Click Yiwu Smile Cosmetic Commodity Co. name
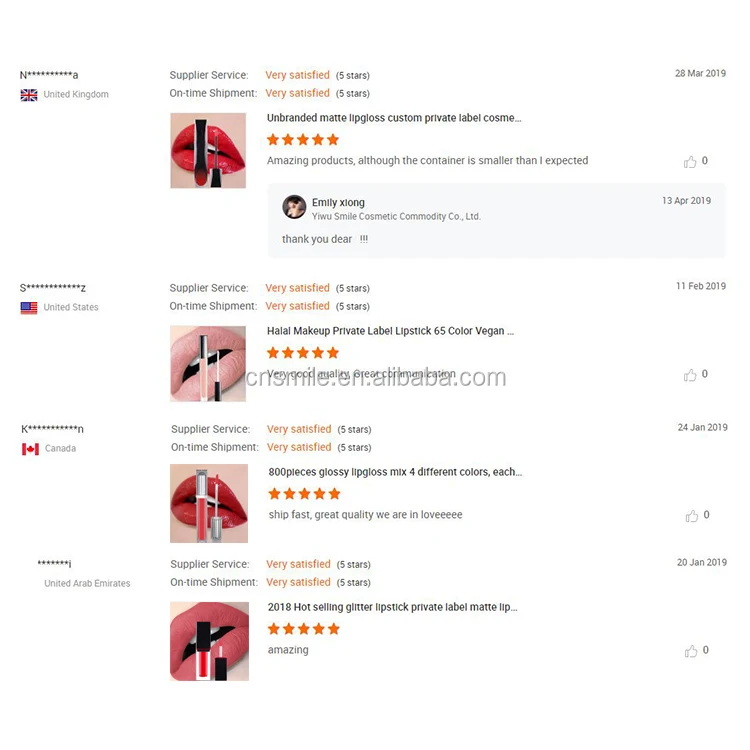This screenshot has width=750, height=750. coord(396,217)
